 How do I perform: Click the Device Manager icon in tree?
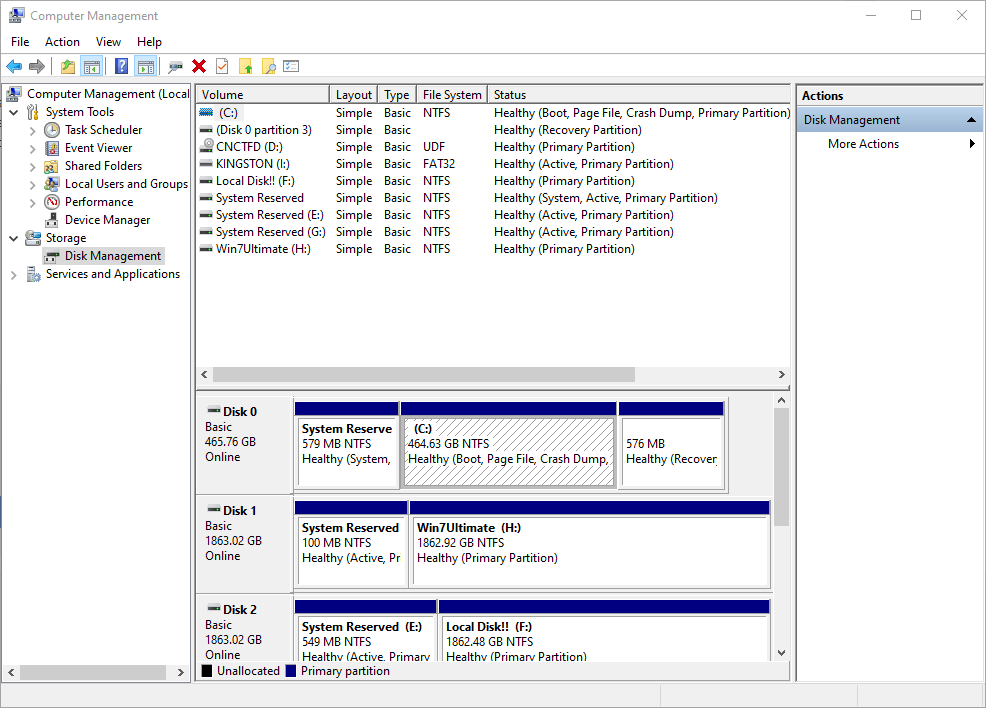click(52, 220)
